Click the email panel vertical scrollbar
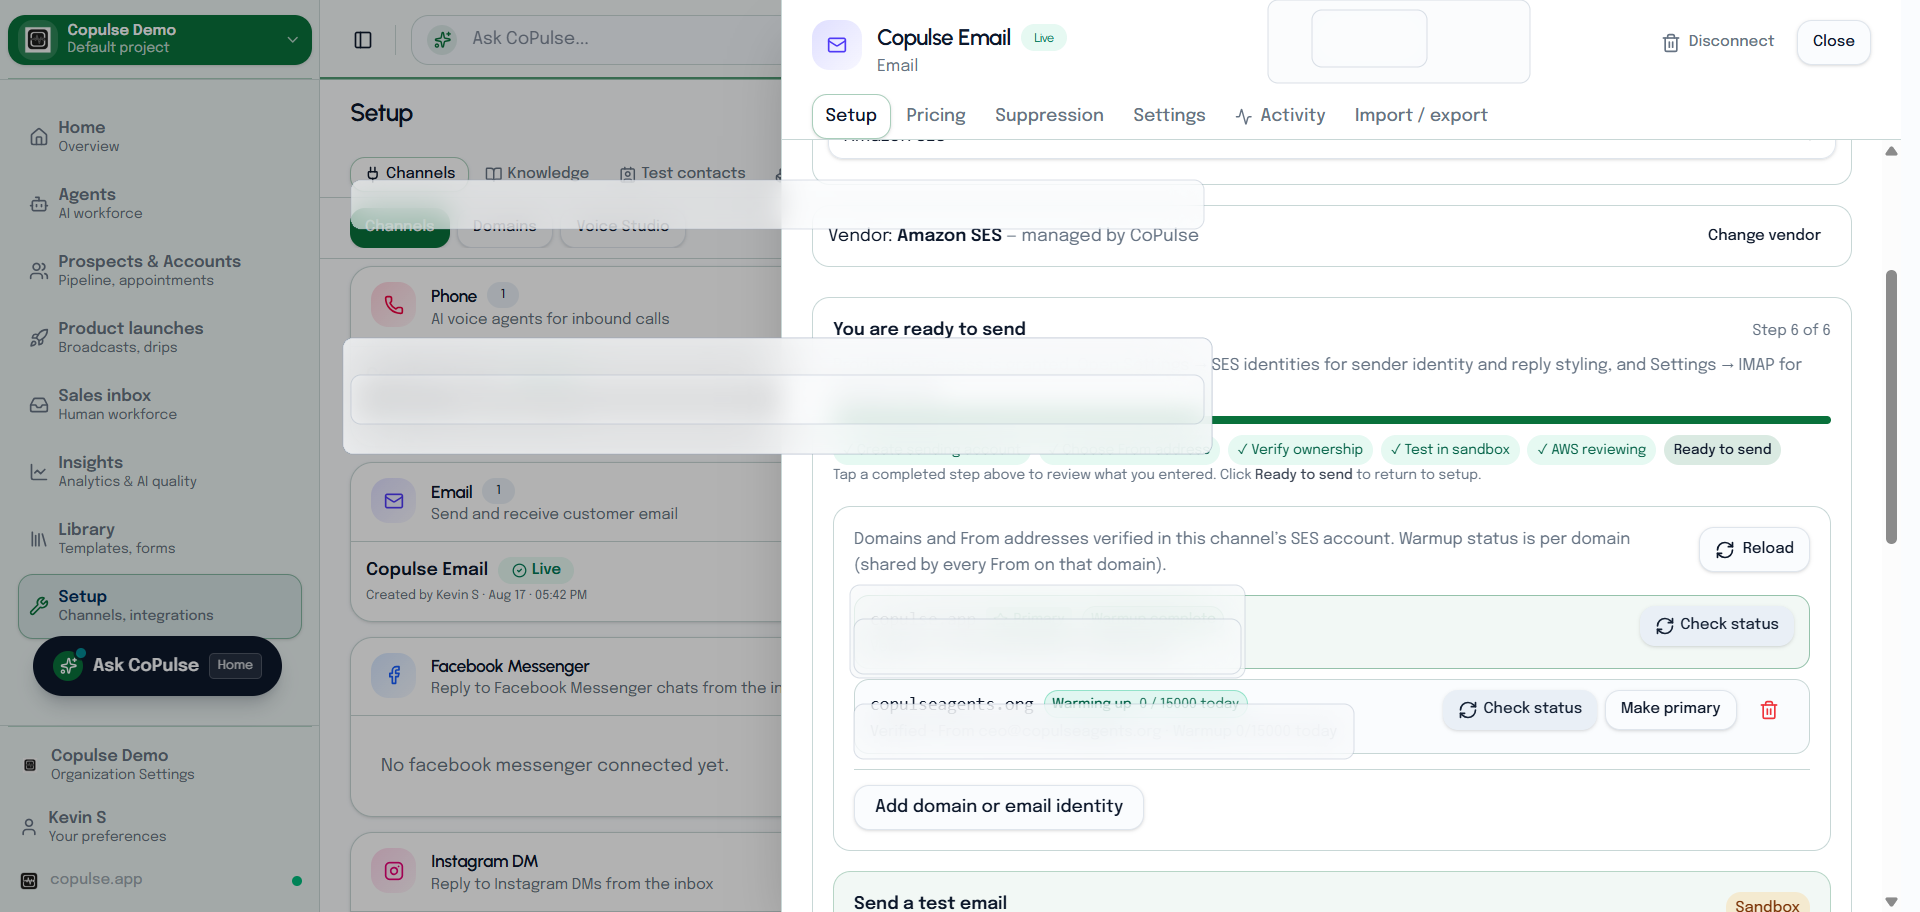The height and width of the screenshot is (912, 1920). click(1891, 406)
